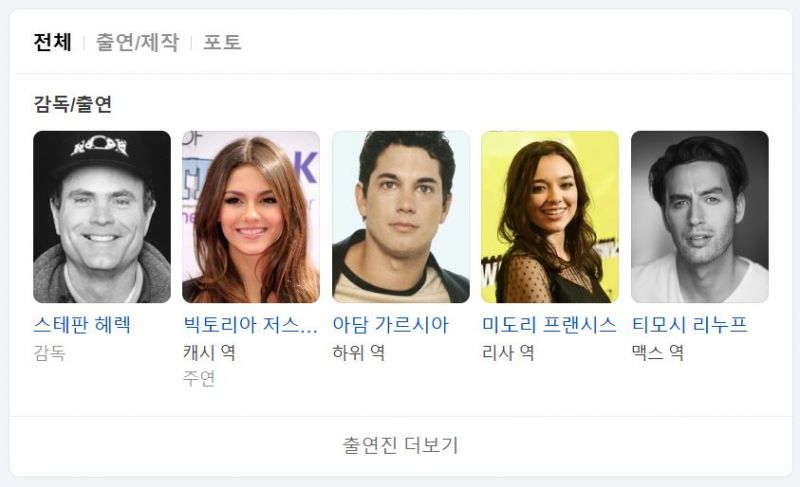Select the 맥스 역 role text
800x487 pixels.
658,353
